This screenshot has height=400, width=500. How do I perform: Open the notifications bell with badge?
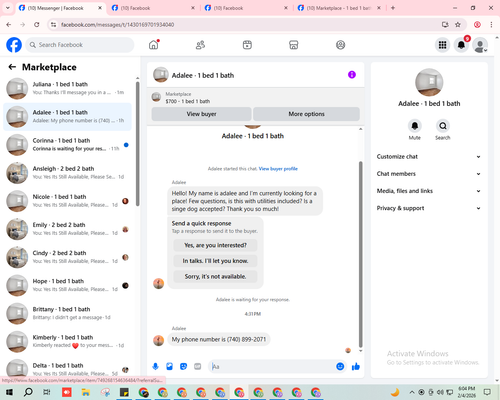pos(461,45)
